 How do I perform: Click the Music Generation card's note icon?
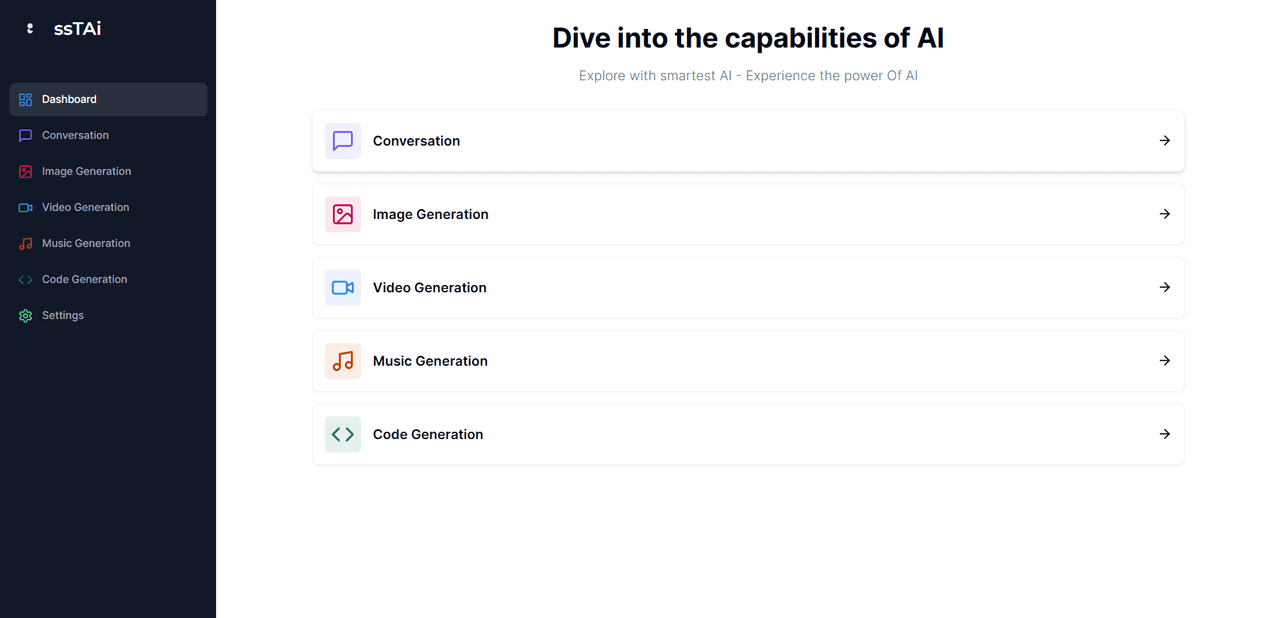point(343,361)
